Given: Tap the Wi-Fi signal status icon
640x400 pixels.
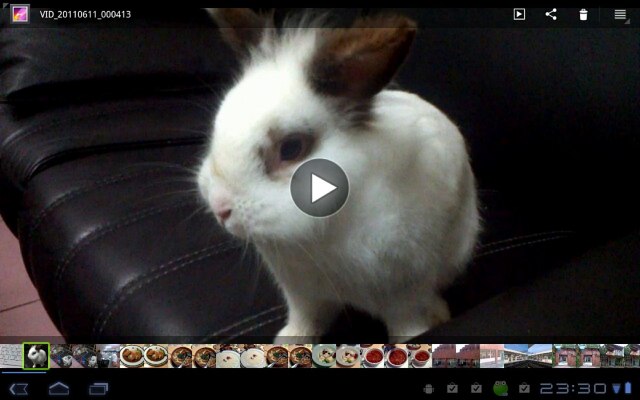Looking at the screenshot, I should coord(616,388).
